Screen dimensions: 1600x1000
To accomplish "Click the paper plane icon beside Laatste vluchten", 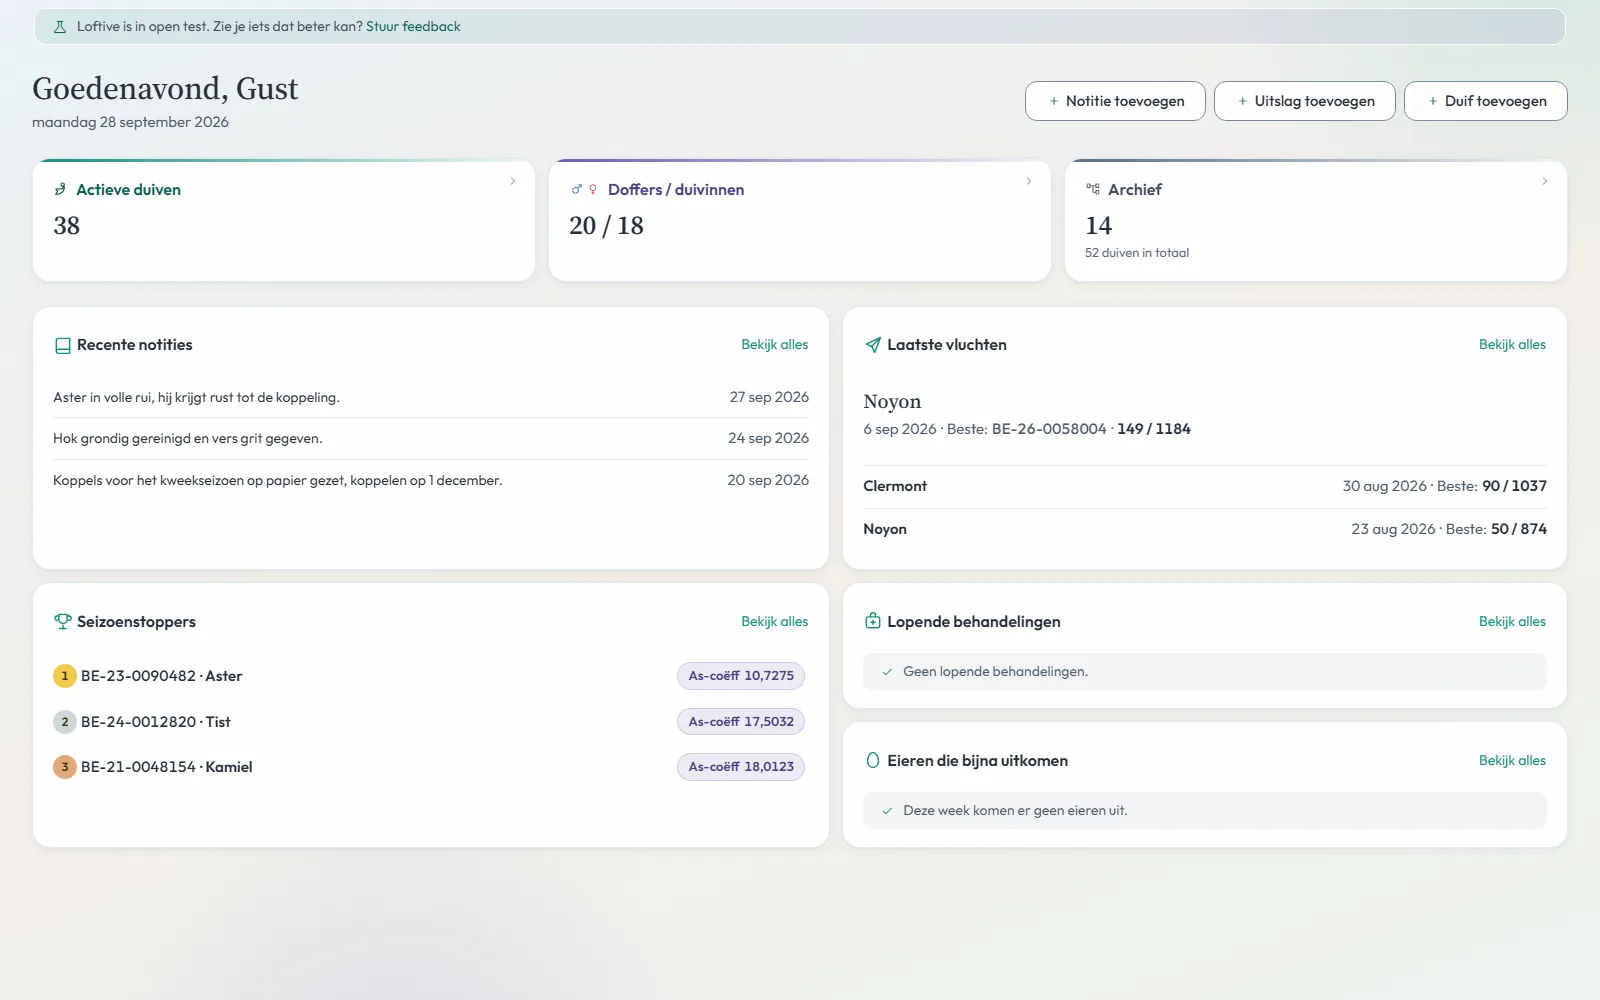I will [x=873, y=345].
